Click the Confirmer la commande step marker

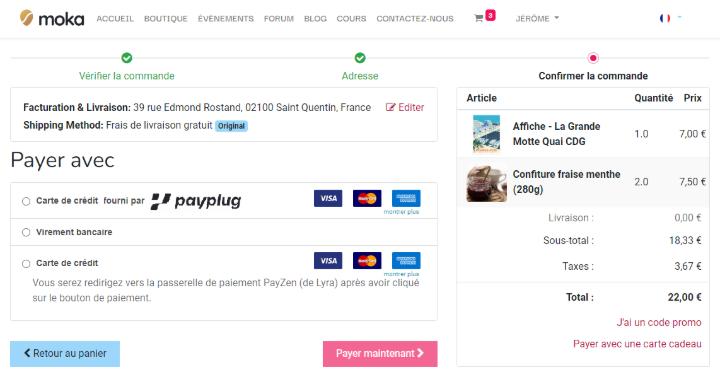(593, 58)
